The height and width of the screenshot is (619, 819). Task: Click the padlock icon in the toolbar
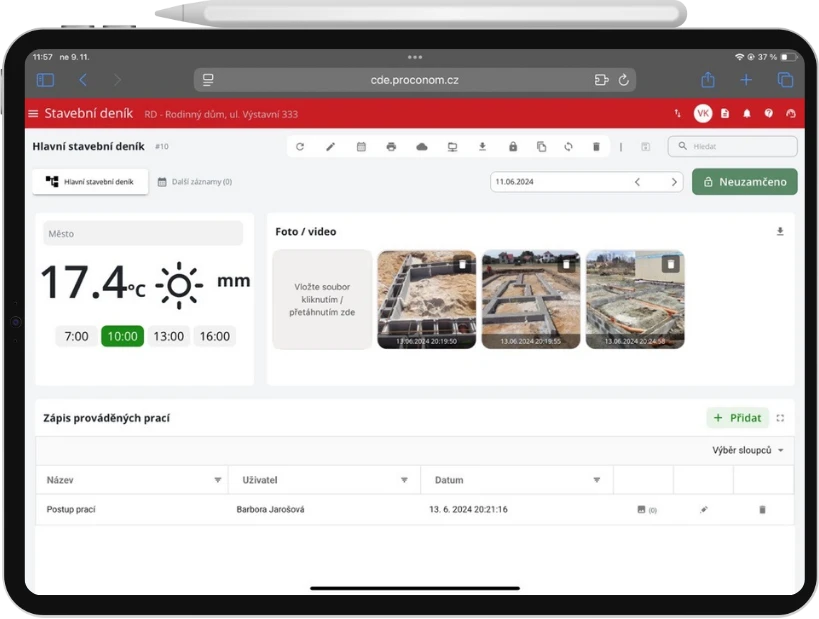tap(512, 147)
